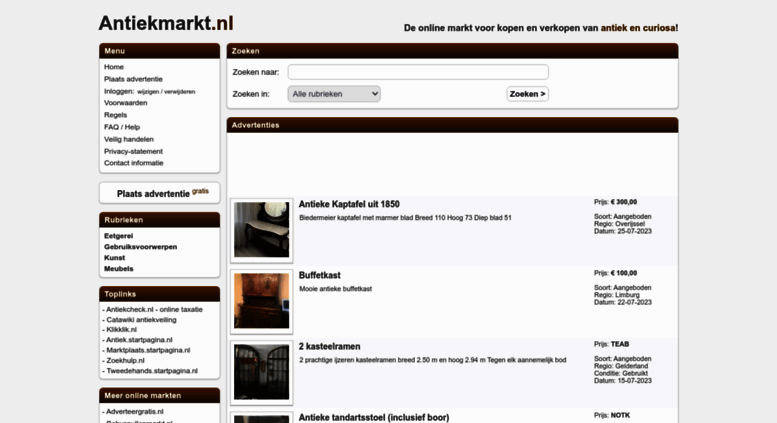Click Regio: Limburg text
The height and width of the screenshot is (423, 777).
(617, 295)
